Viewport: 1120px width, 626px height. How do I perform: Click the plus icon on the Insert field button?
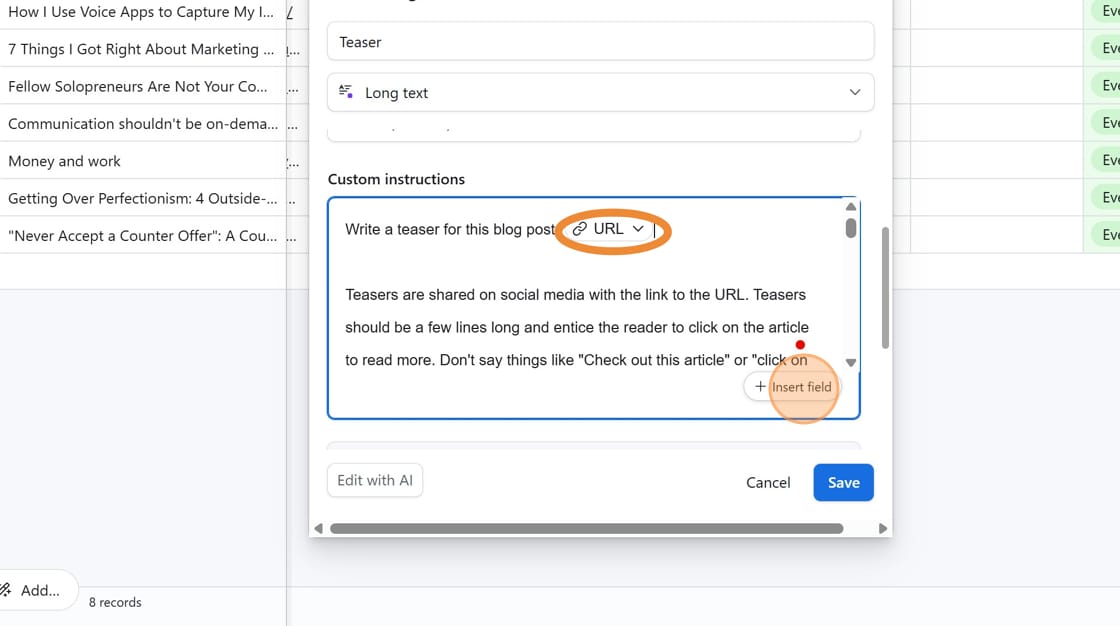(759, 386)
